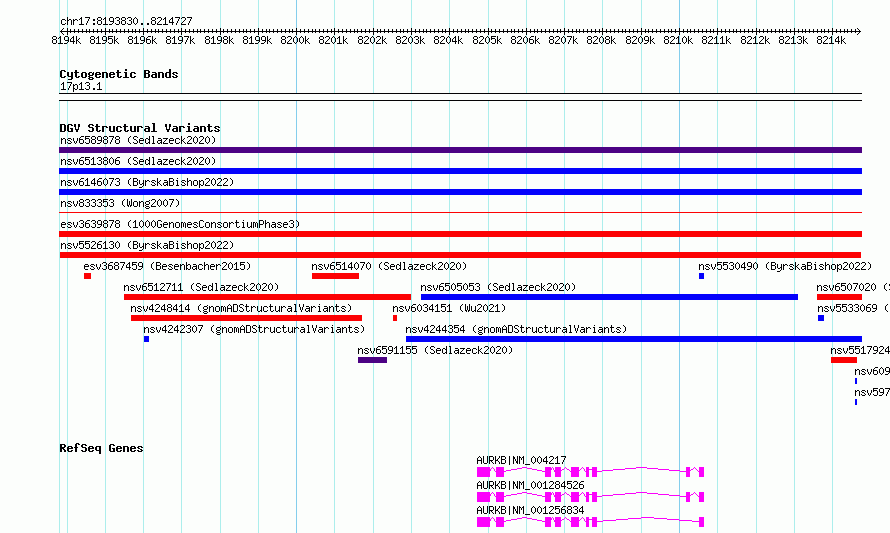
Task: Select the nsv6514070 red variant bar
Action: 335,276
